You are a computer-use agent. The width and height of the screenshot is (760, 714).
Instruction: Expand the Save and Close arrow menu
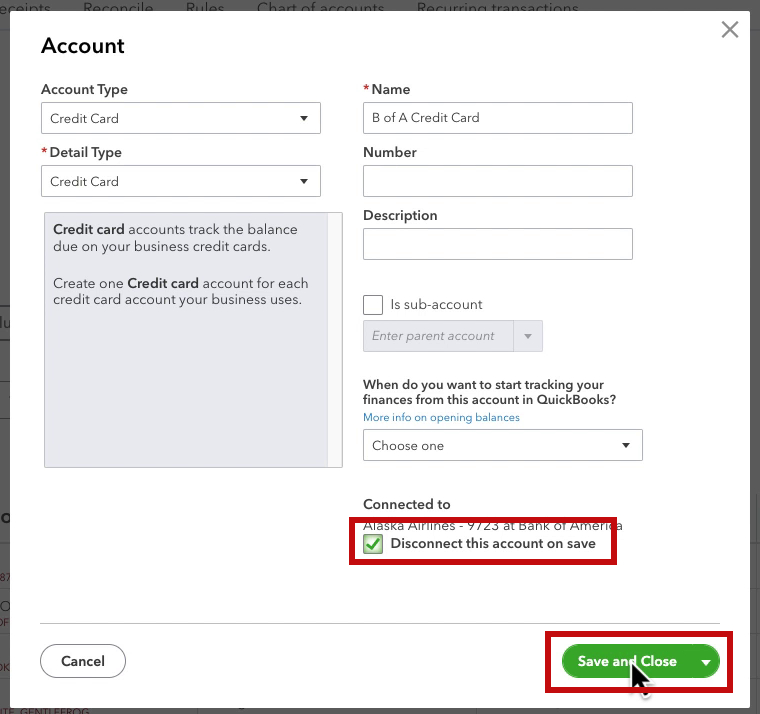tap(706, 661)
